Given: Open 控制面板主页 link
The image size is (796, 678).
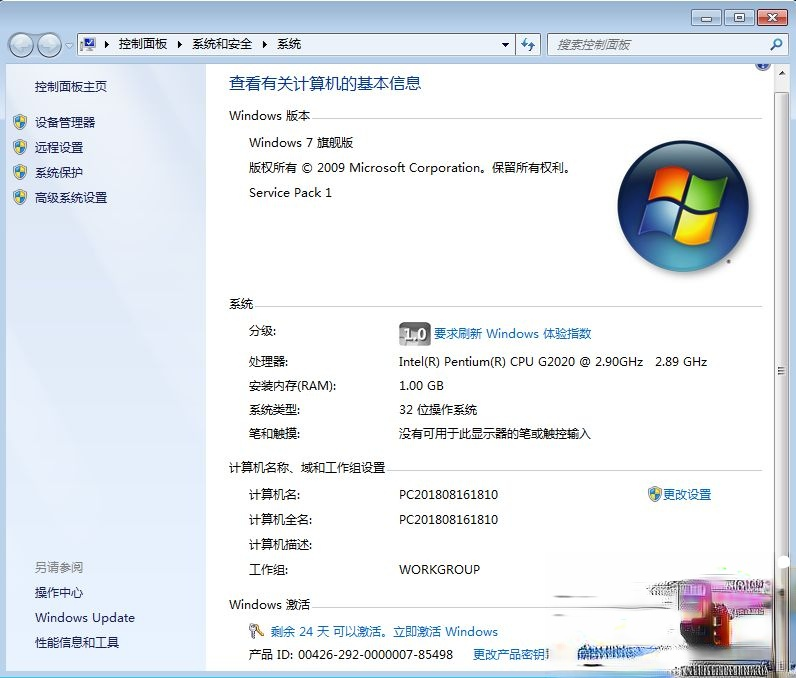Looking at the screenshot, I should [71, 87].
